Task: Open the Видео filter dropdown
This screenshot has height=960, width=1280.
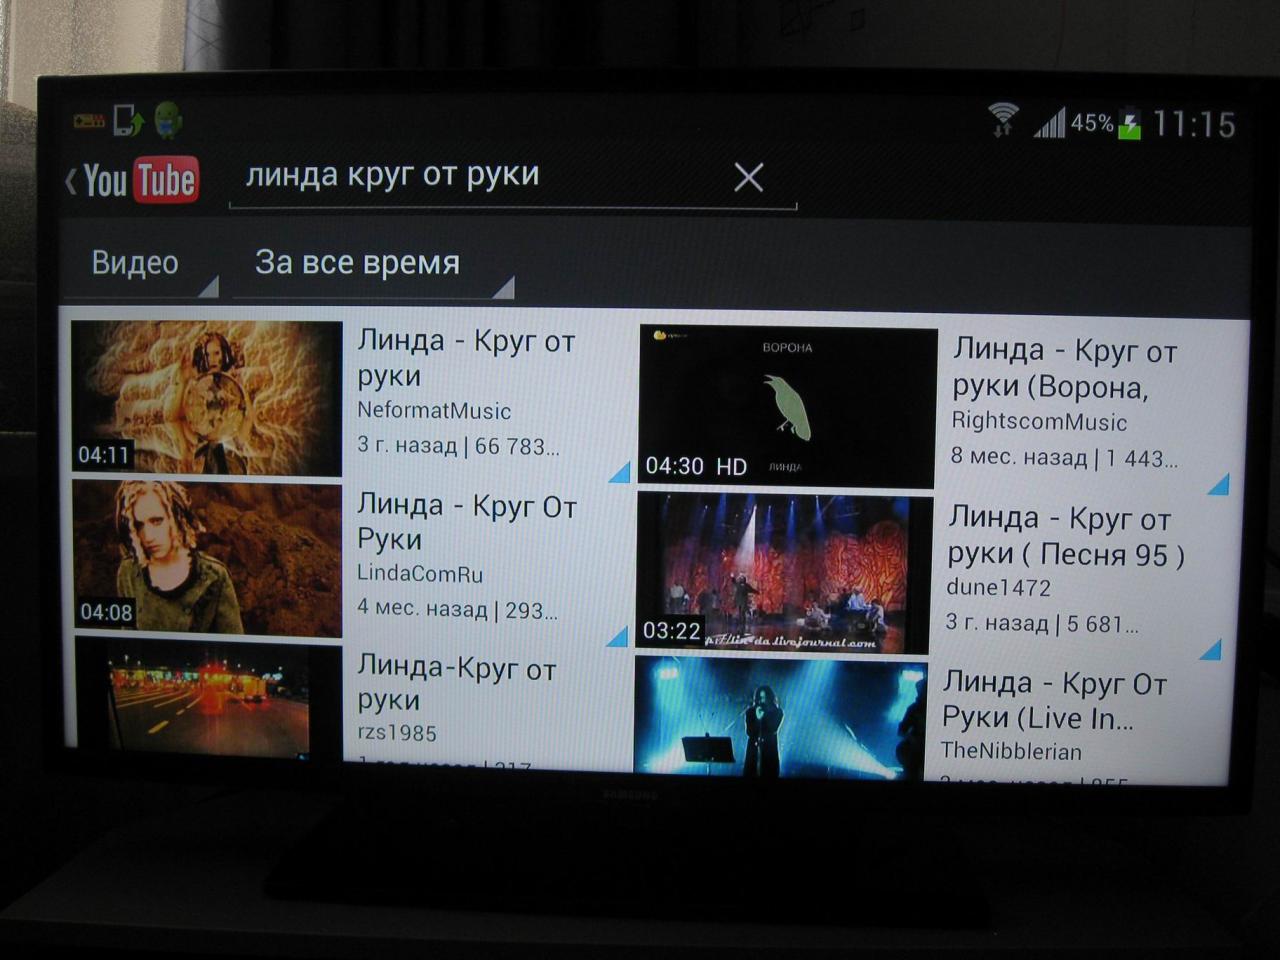Action: click(x=138, y=264)
